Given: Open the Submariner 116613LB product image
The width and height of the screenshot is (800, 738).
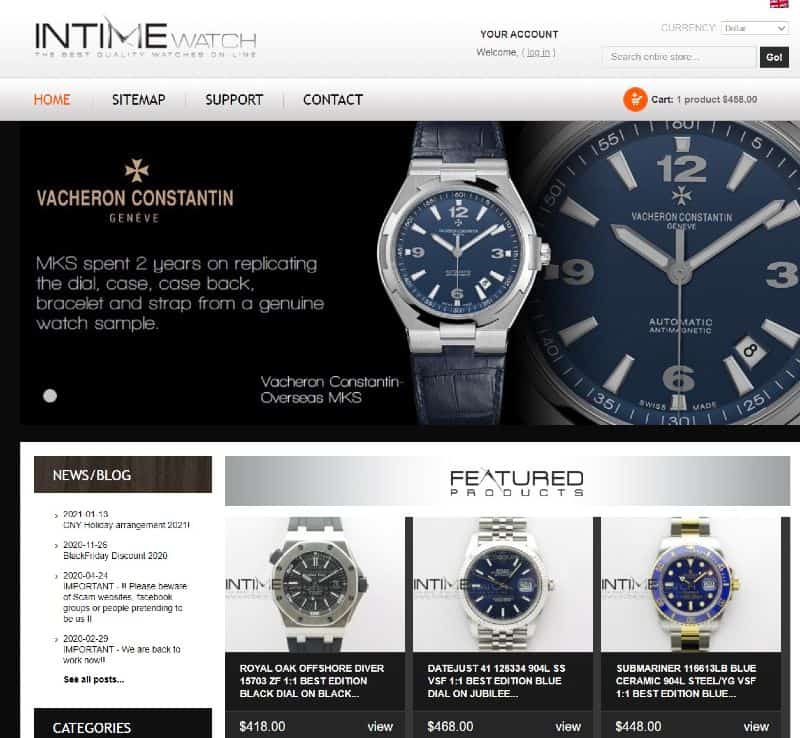Looking at the screenshot, I should pos(691,584).
